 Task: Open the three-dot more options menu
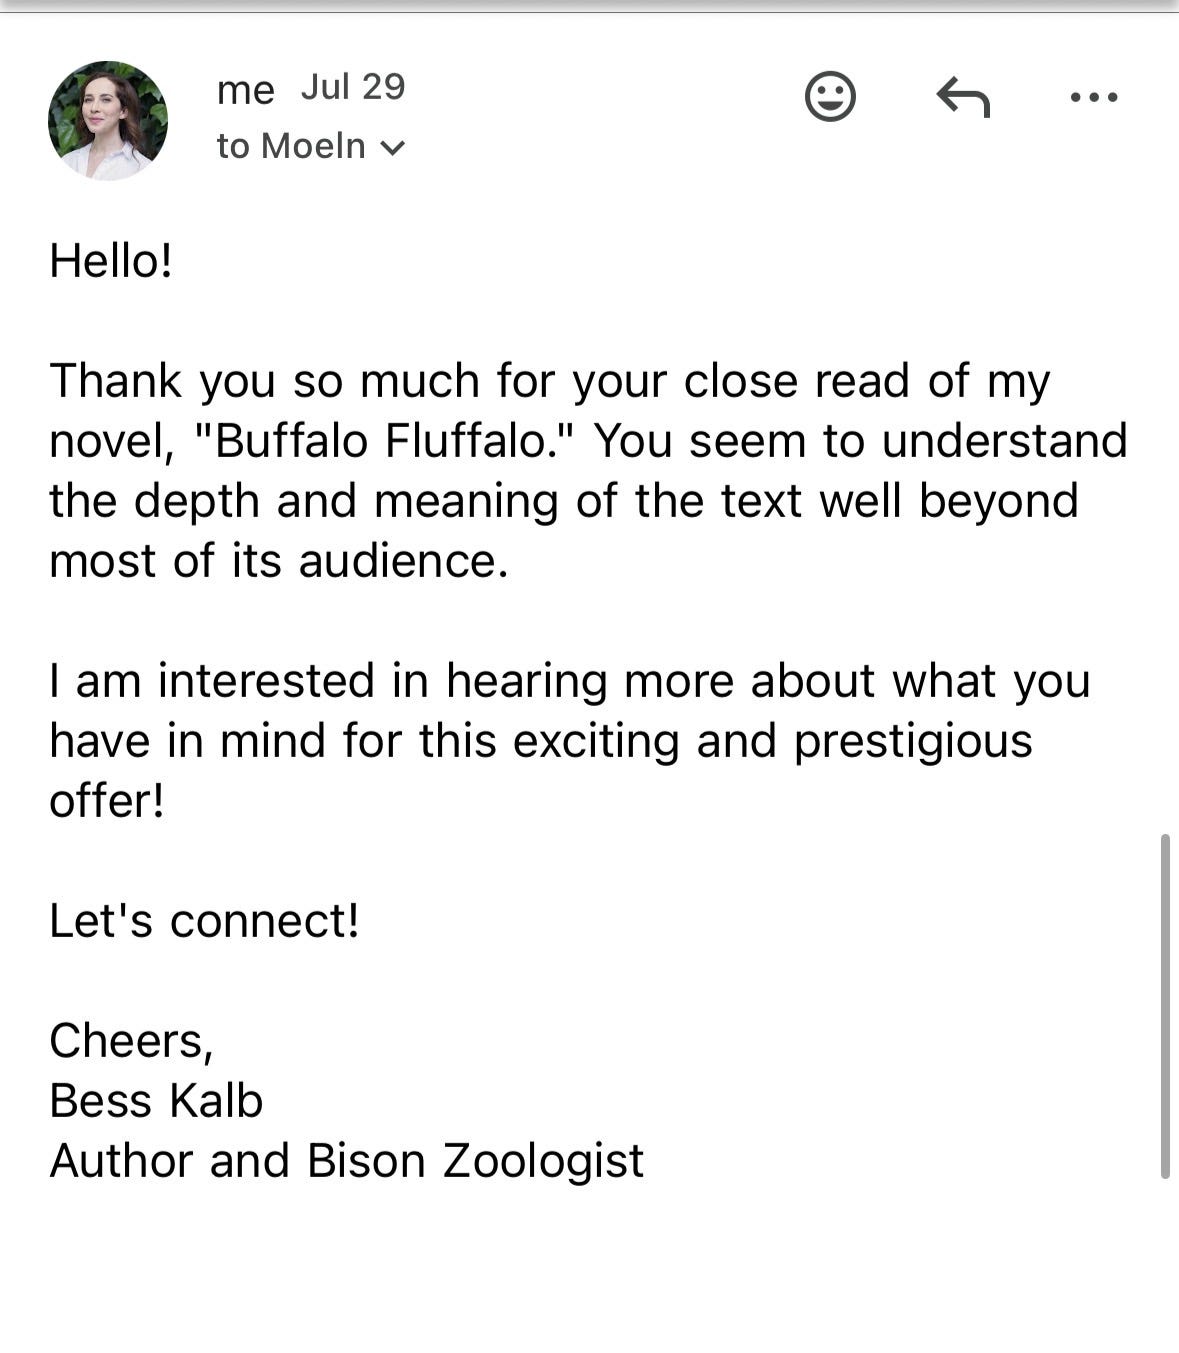pos(1094,98)
